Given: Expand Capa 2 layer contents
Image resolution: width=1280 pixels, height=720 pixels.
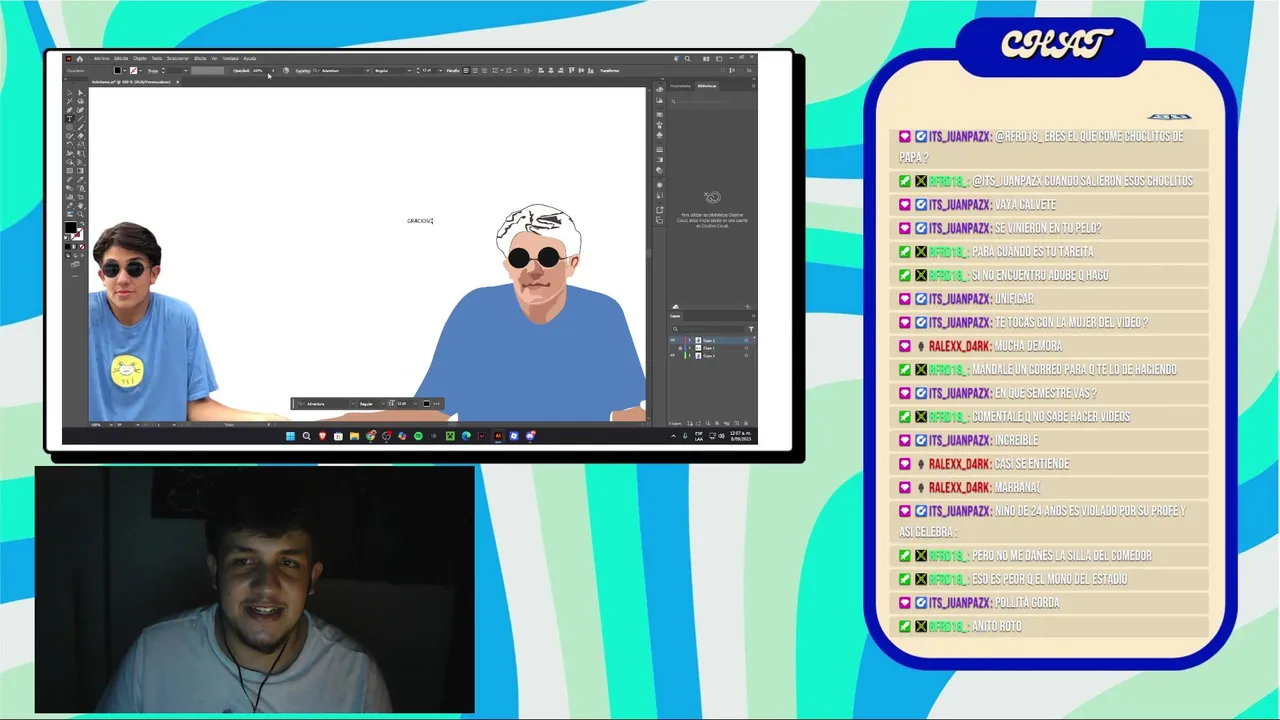Looking at the screenshot, I should click(x=690, y=340).
